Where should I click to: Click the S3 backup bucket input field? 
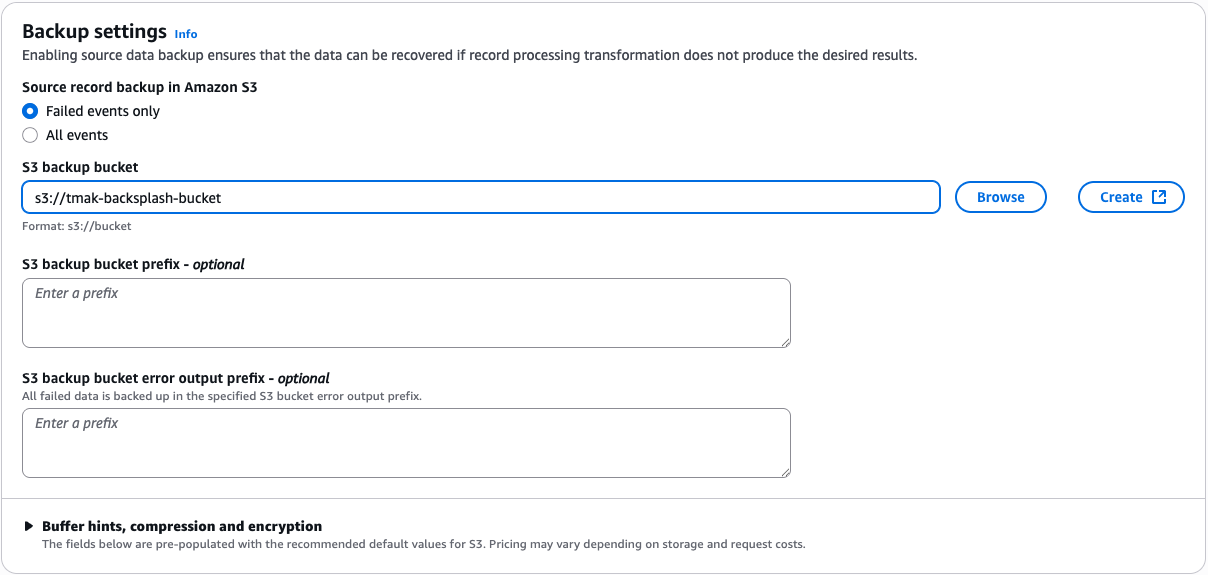click(x=480, y=198)
